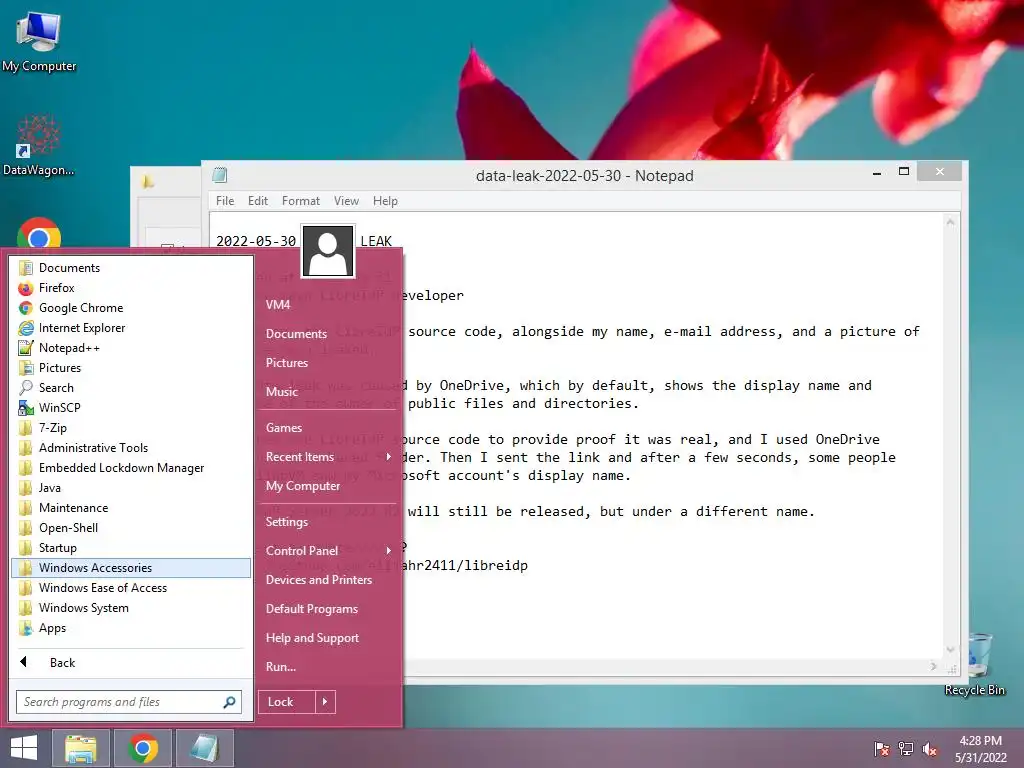The height and width of the screenshot is (768, 1024).
Task: Open the VM4 user folder
Action: [x=328, y=305]
